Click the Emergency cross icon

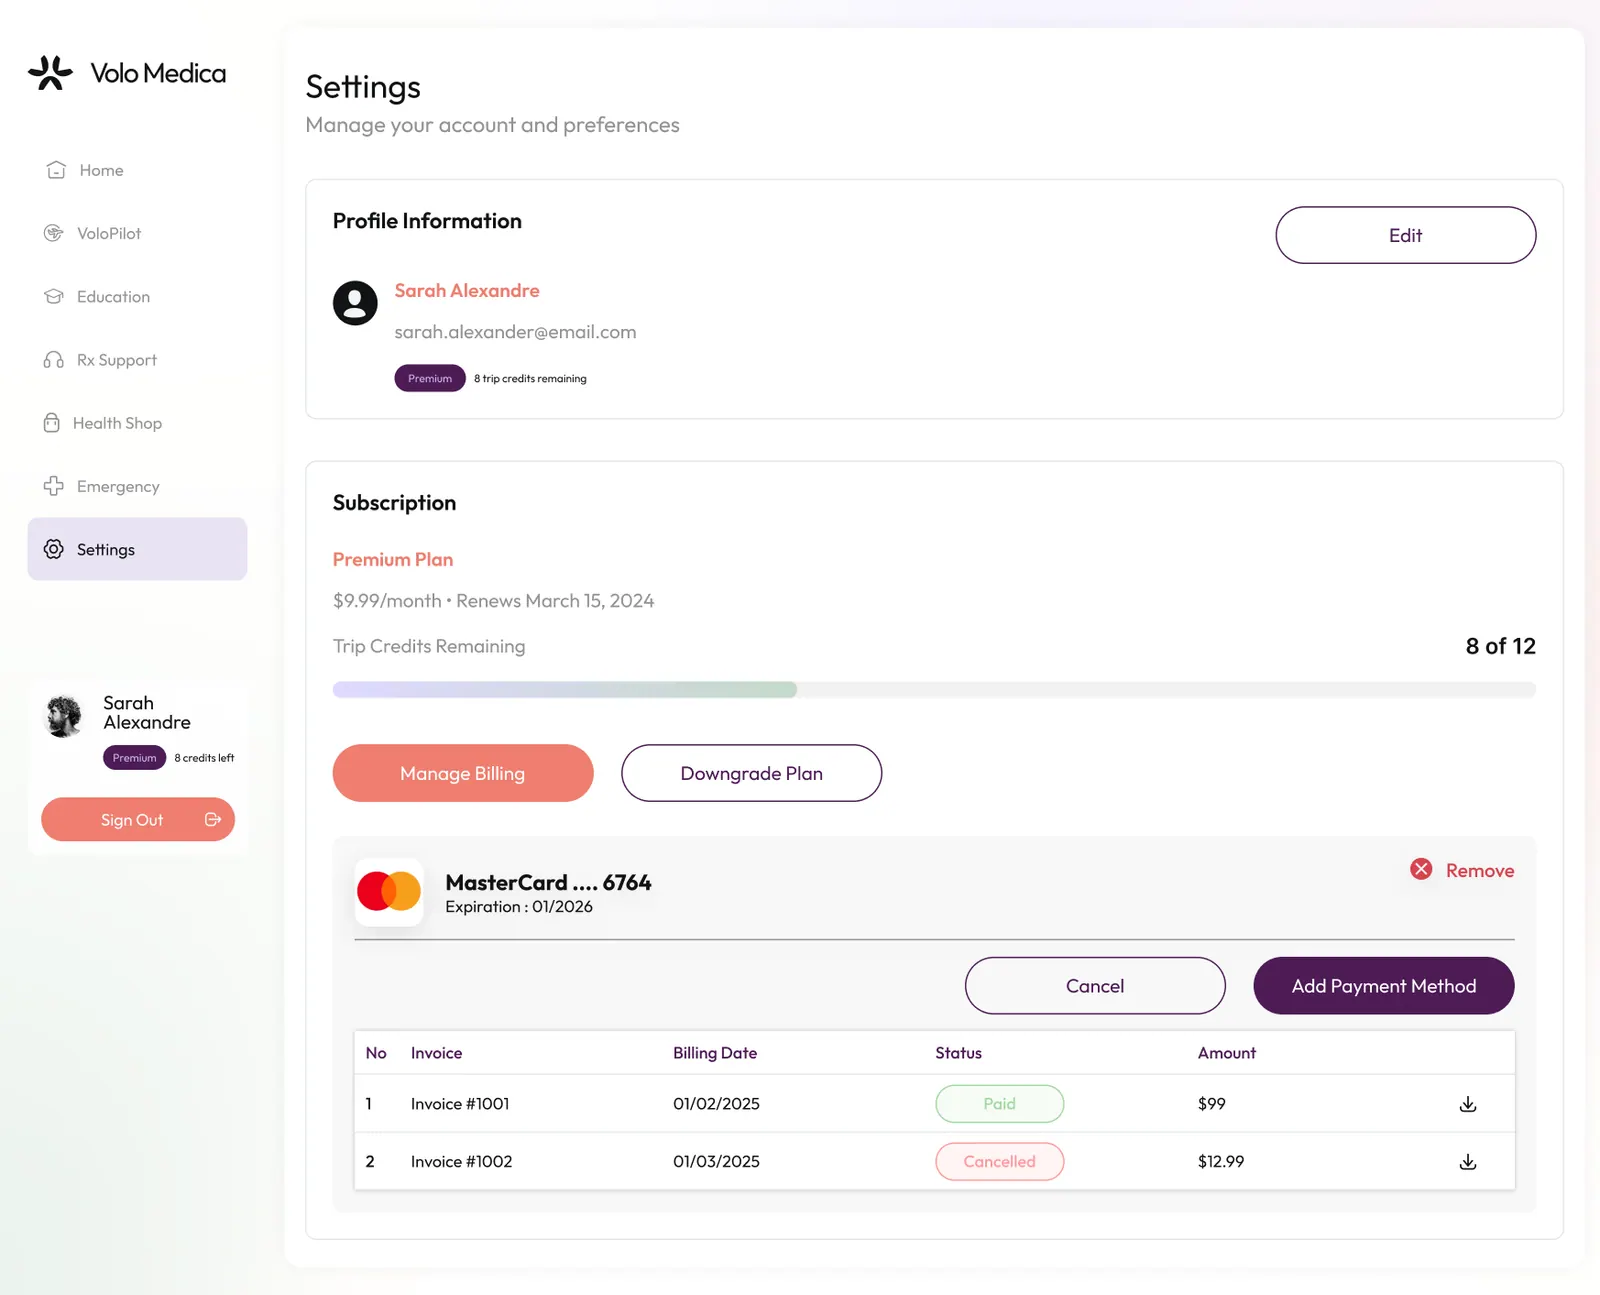point(54,486)
